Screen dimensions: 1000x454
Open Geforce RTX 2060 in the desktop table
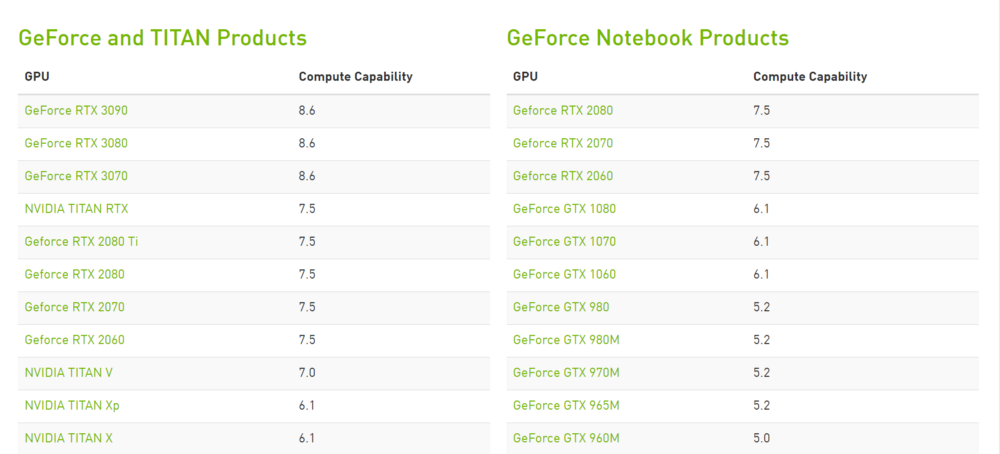(x=74, y=340)
